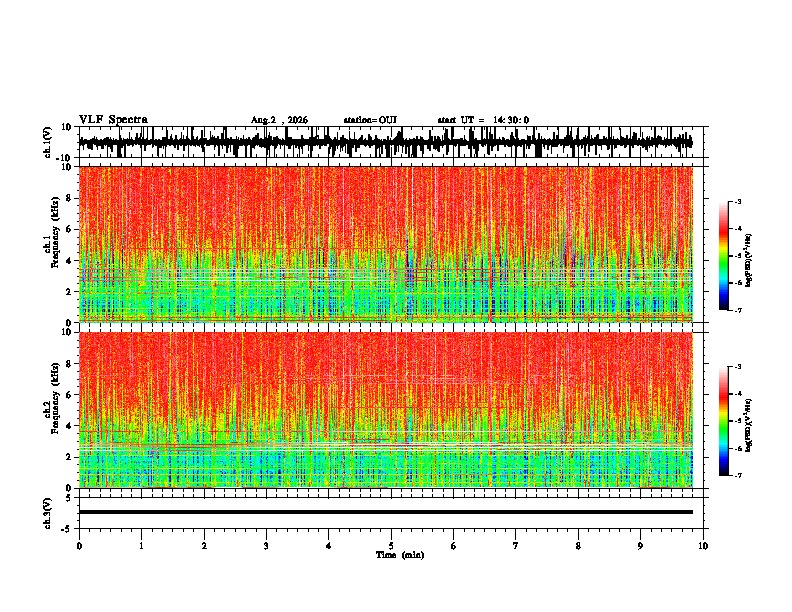Click the log(PSD) label beside ch.2 colorbar
792x612 pixels.
(x=748, y=425)
